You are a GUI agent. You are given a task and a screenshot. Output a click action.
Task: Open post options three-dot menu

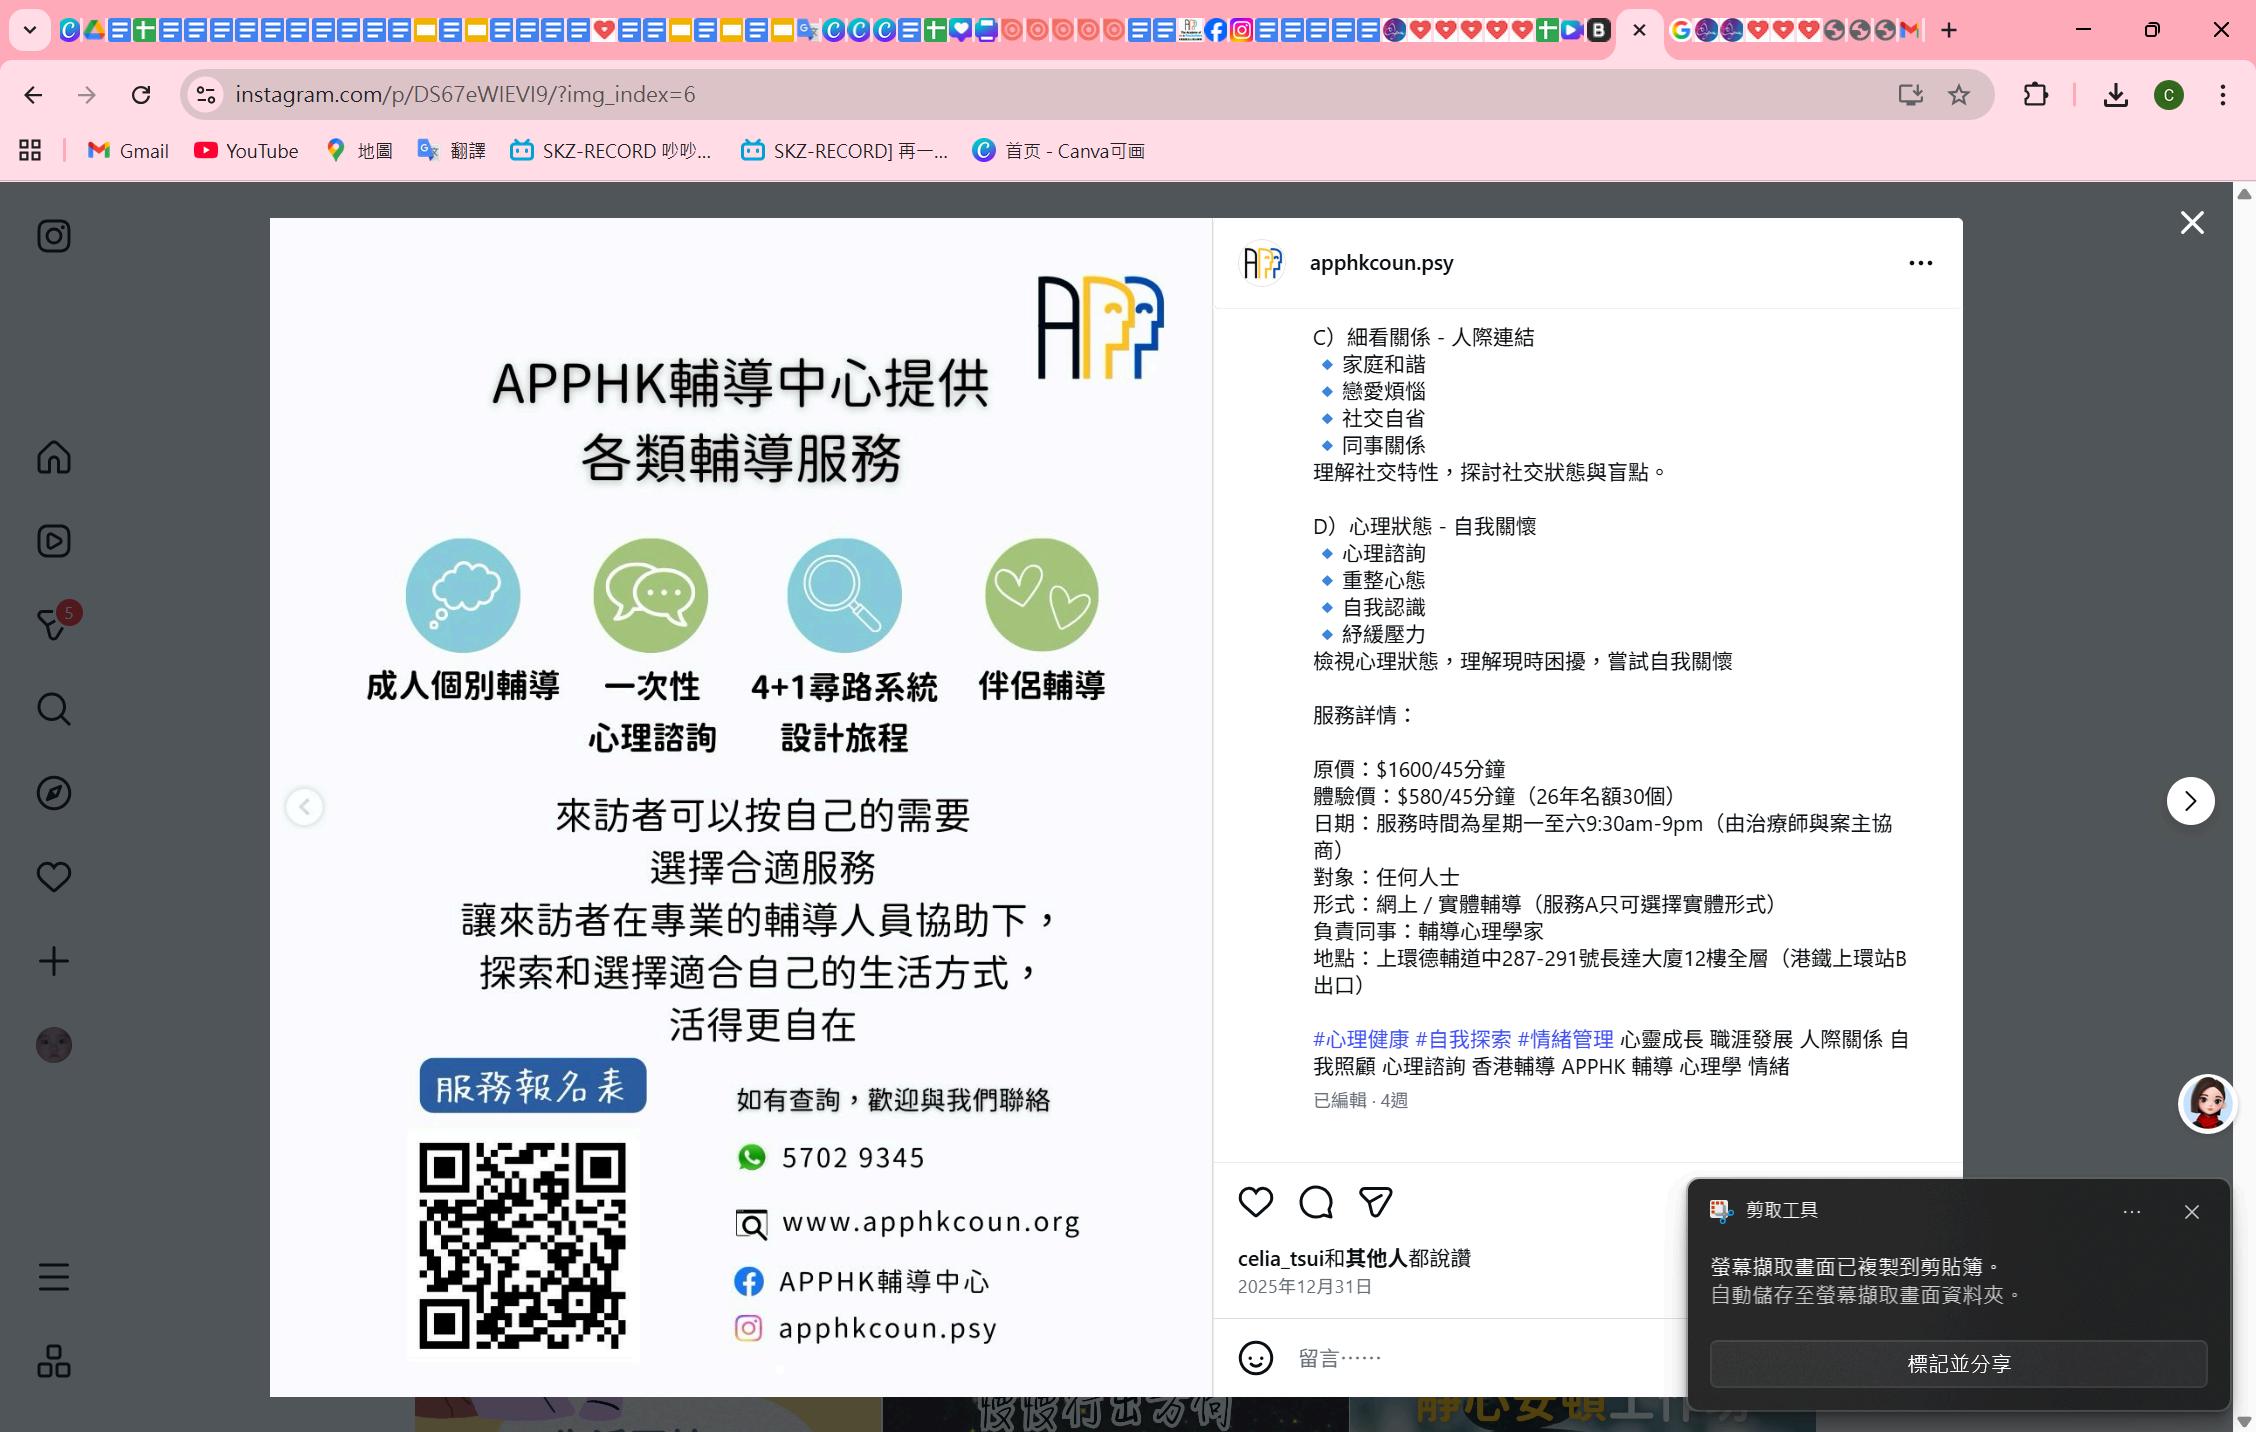click(x=1920, y=263)
